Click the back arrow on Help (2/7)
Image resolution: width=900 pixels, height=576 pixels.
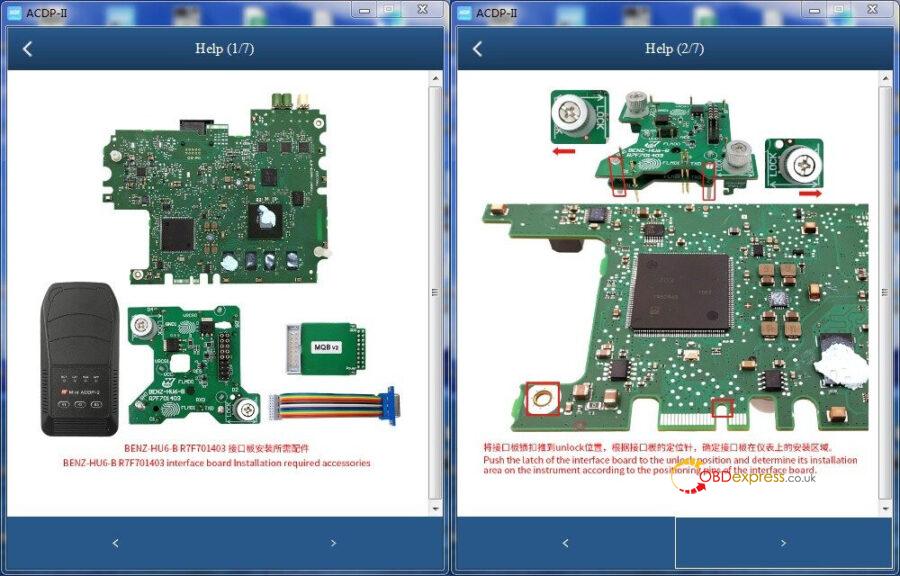pyautogui.click(x=477, y=49)
